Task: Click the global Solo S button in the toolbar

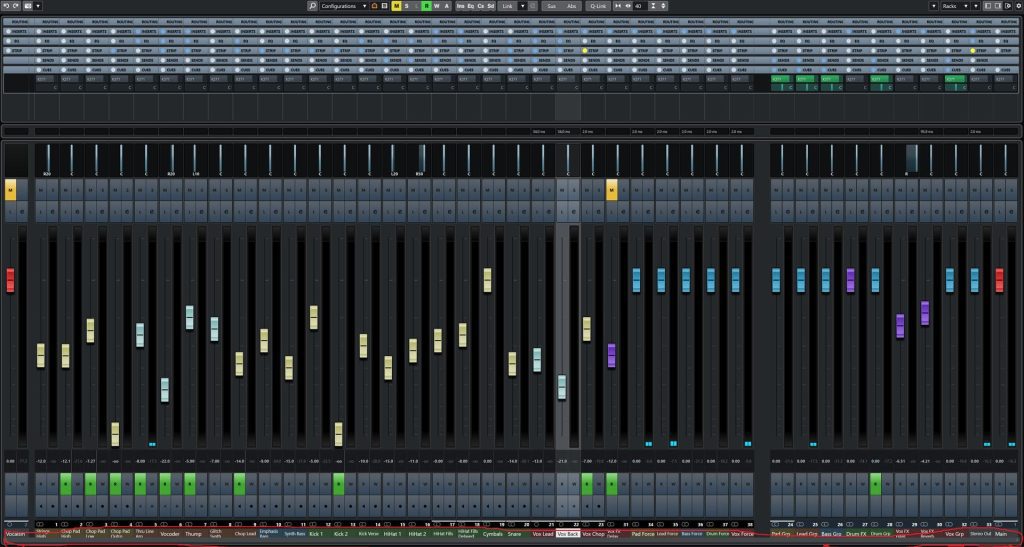Action: [x=408, y=6]
